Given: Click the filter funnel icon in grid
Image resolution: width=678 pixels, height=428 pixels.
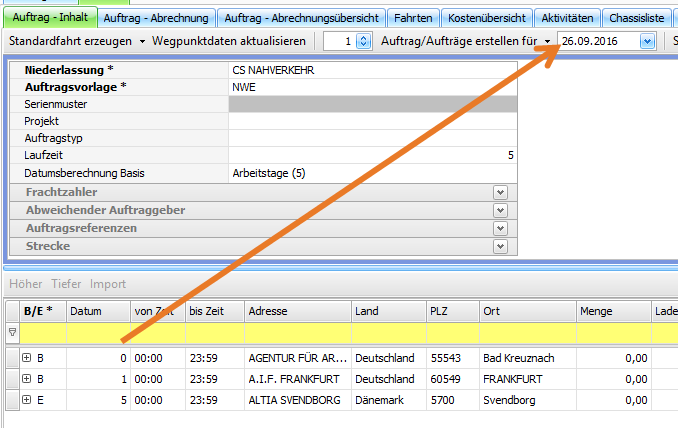Looking at the screenshot, I should tap(12, 332).
